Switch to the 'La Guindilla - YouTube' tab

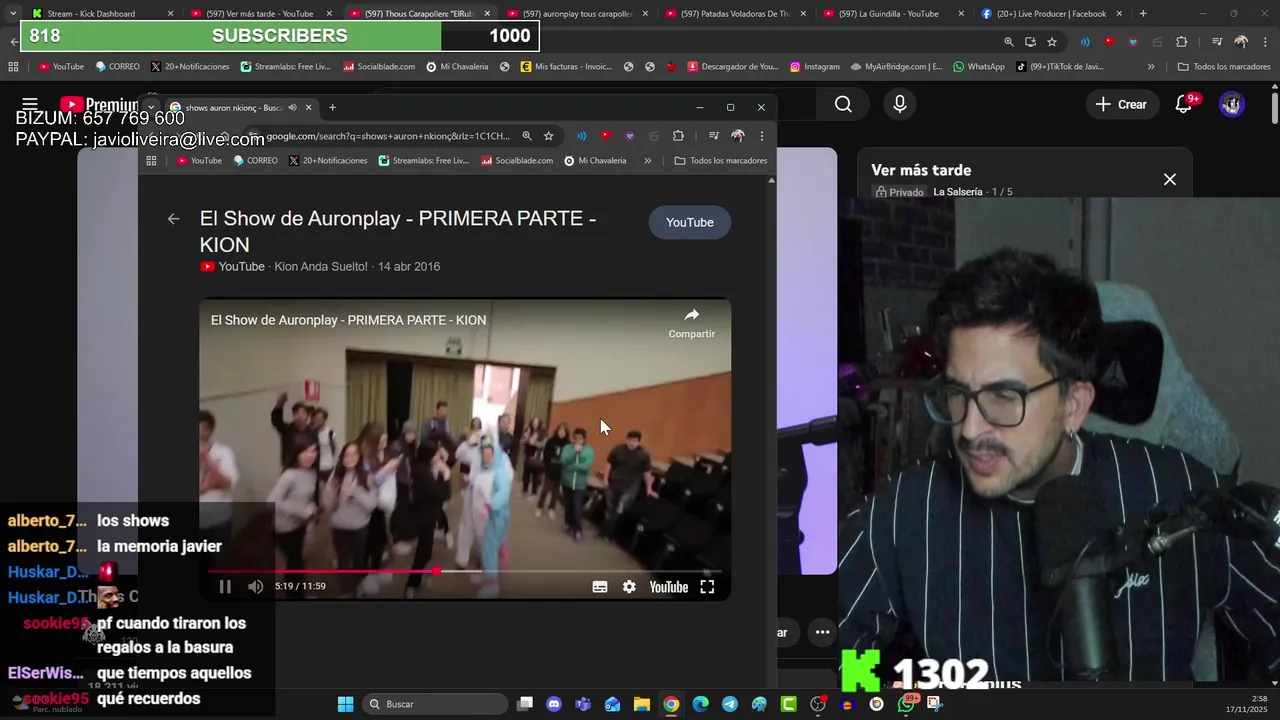pos(893,14)
